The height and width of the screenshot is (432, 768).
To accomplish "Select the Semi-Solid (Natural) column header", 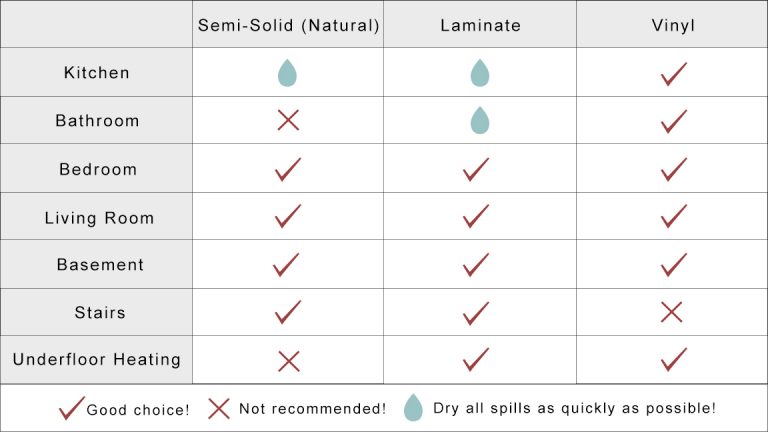I will pyautogui.click(x=288, y=25).
